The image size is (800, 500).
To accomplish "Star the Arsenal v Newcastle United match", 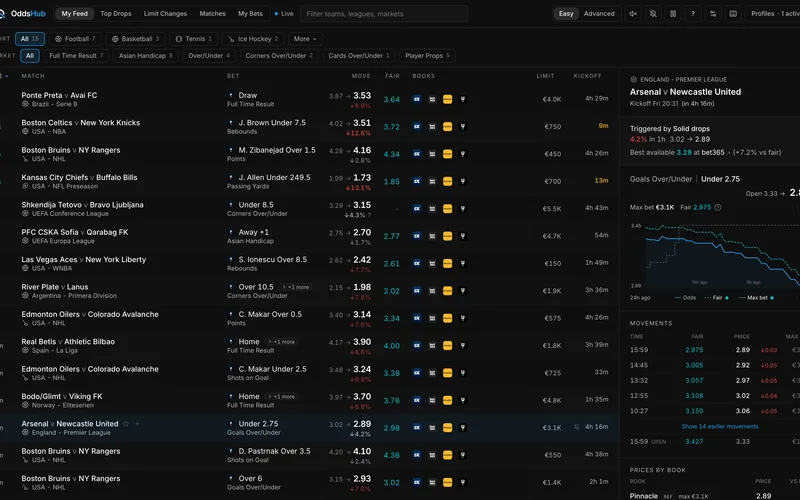I will [x=126, y=423].
